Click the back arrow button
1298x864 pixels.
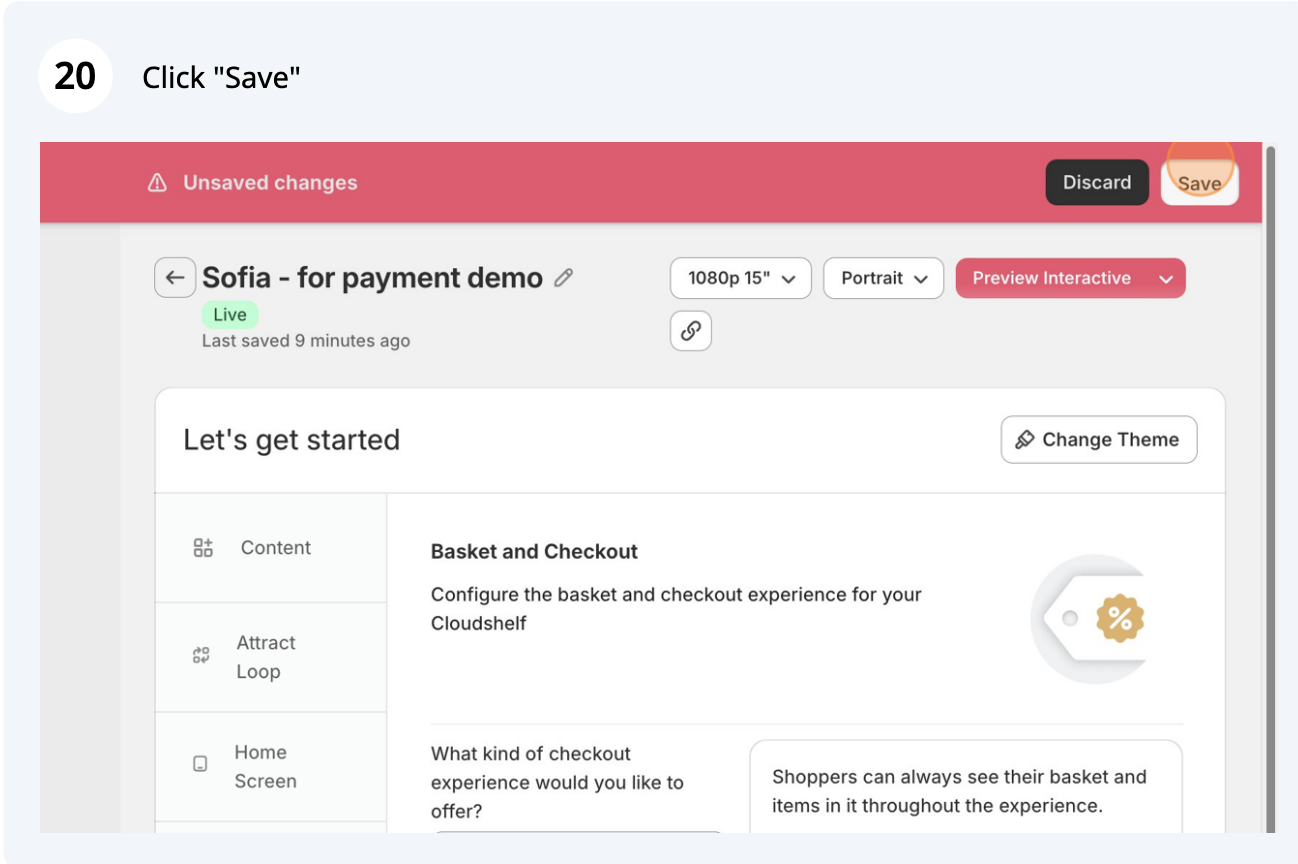pos(175,278)
